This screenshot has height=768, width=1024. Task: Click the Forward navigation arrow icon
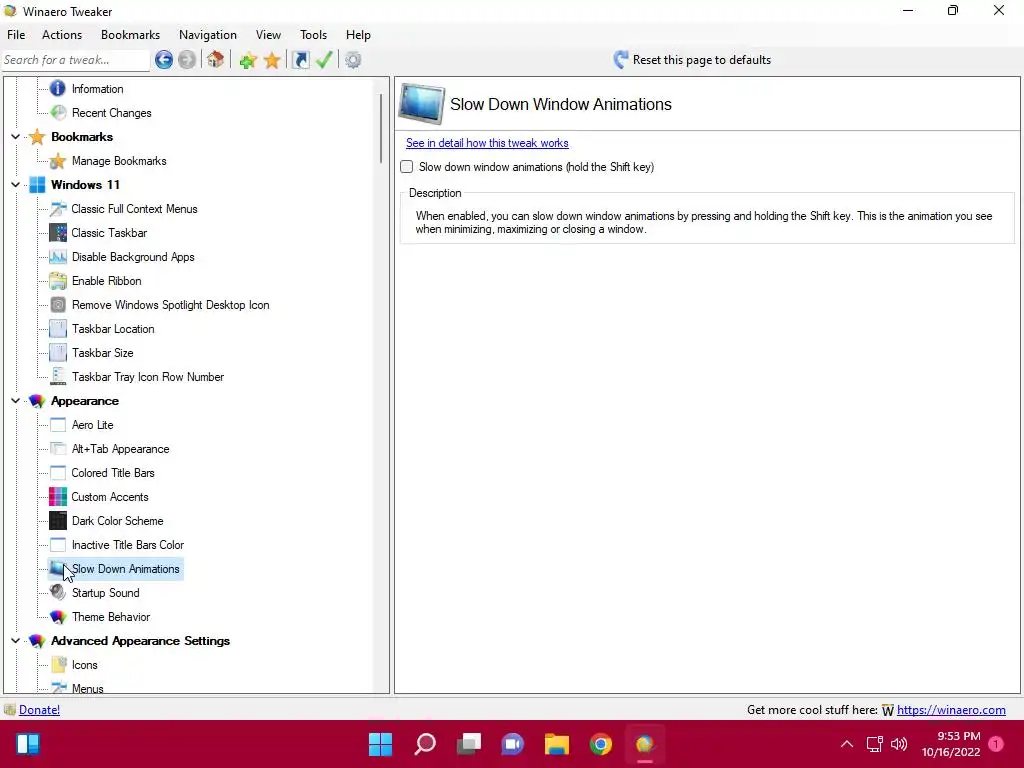[187, 60]
